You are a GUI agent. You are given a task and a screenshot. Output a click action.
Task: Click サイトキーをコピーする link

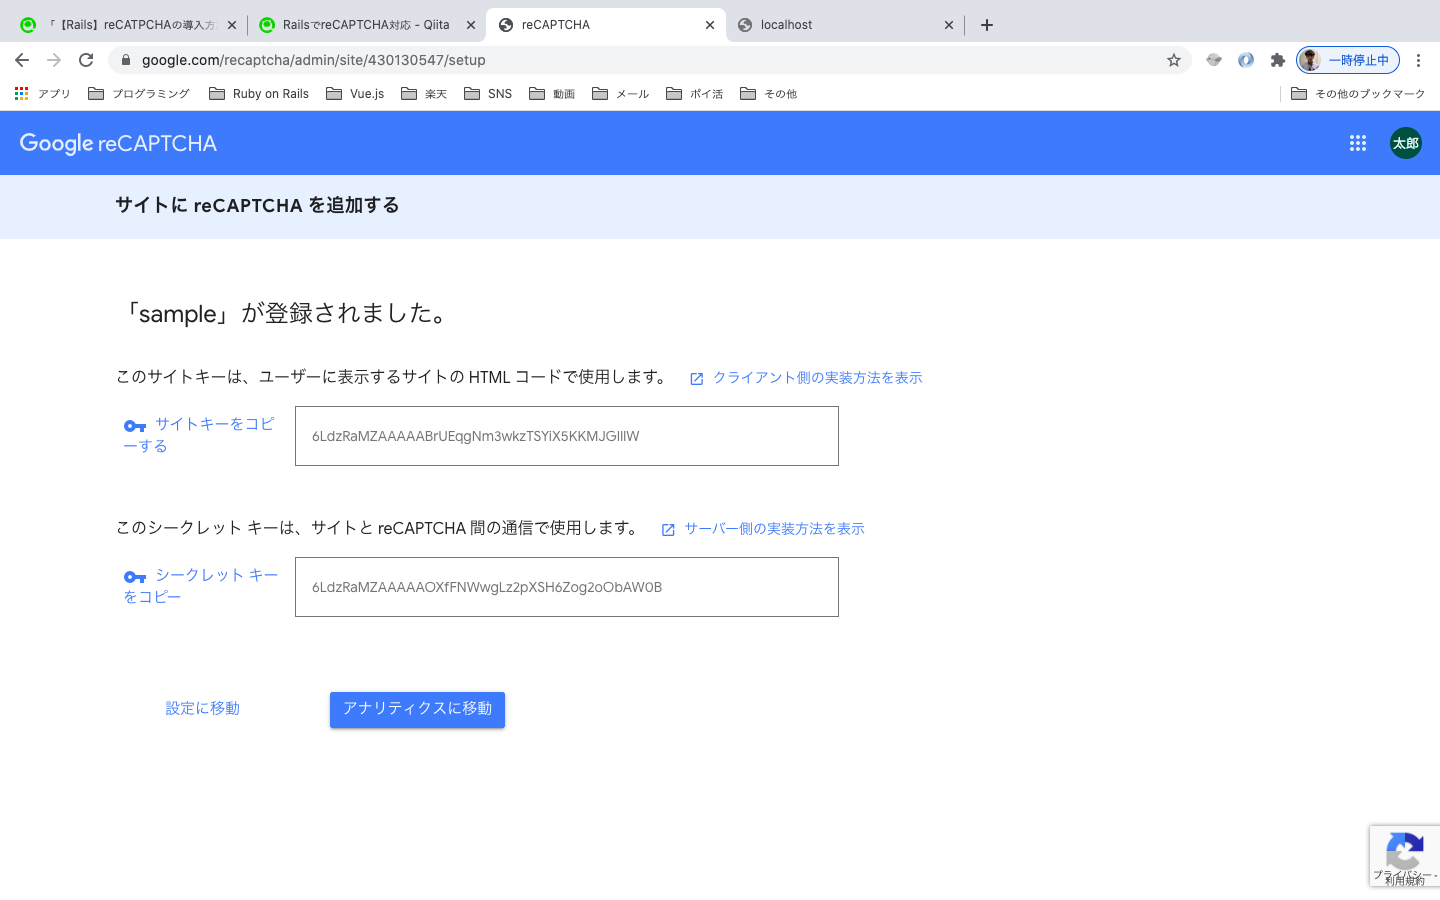200,435
